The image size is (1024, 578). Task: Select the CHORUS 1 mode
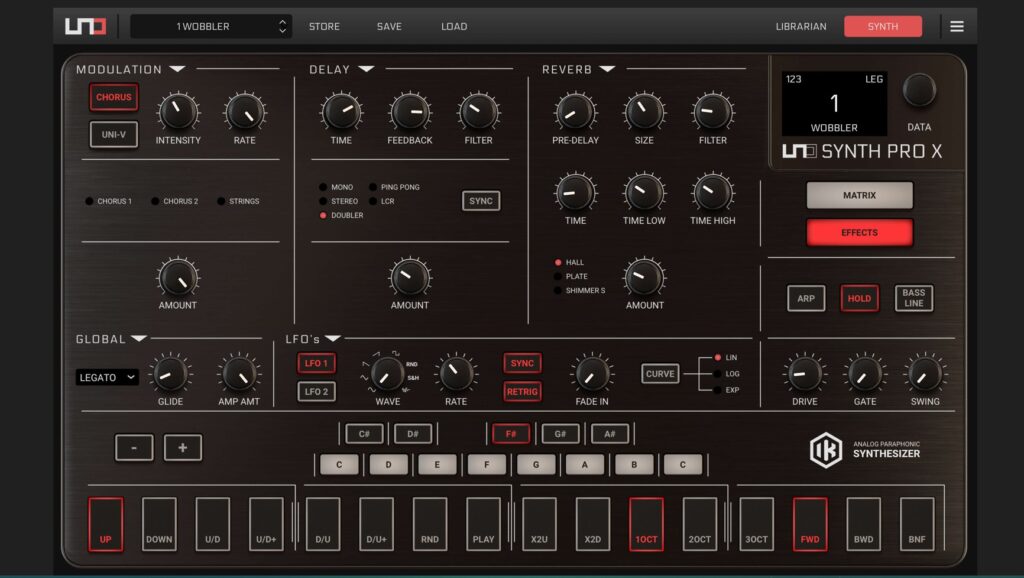[x=109, y=201]
